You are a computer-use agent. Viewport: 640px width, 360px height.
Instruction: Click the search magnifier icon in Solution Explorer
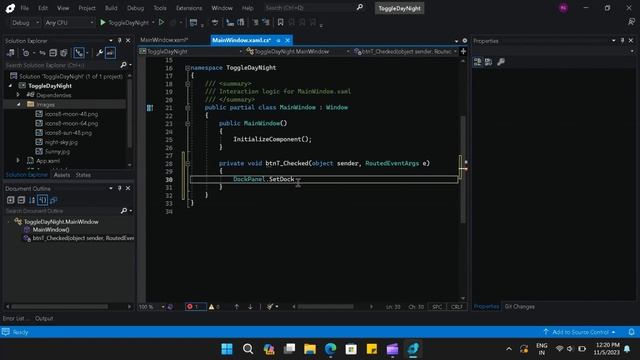(x=124, y=65)
